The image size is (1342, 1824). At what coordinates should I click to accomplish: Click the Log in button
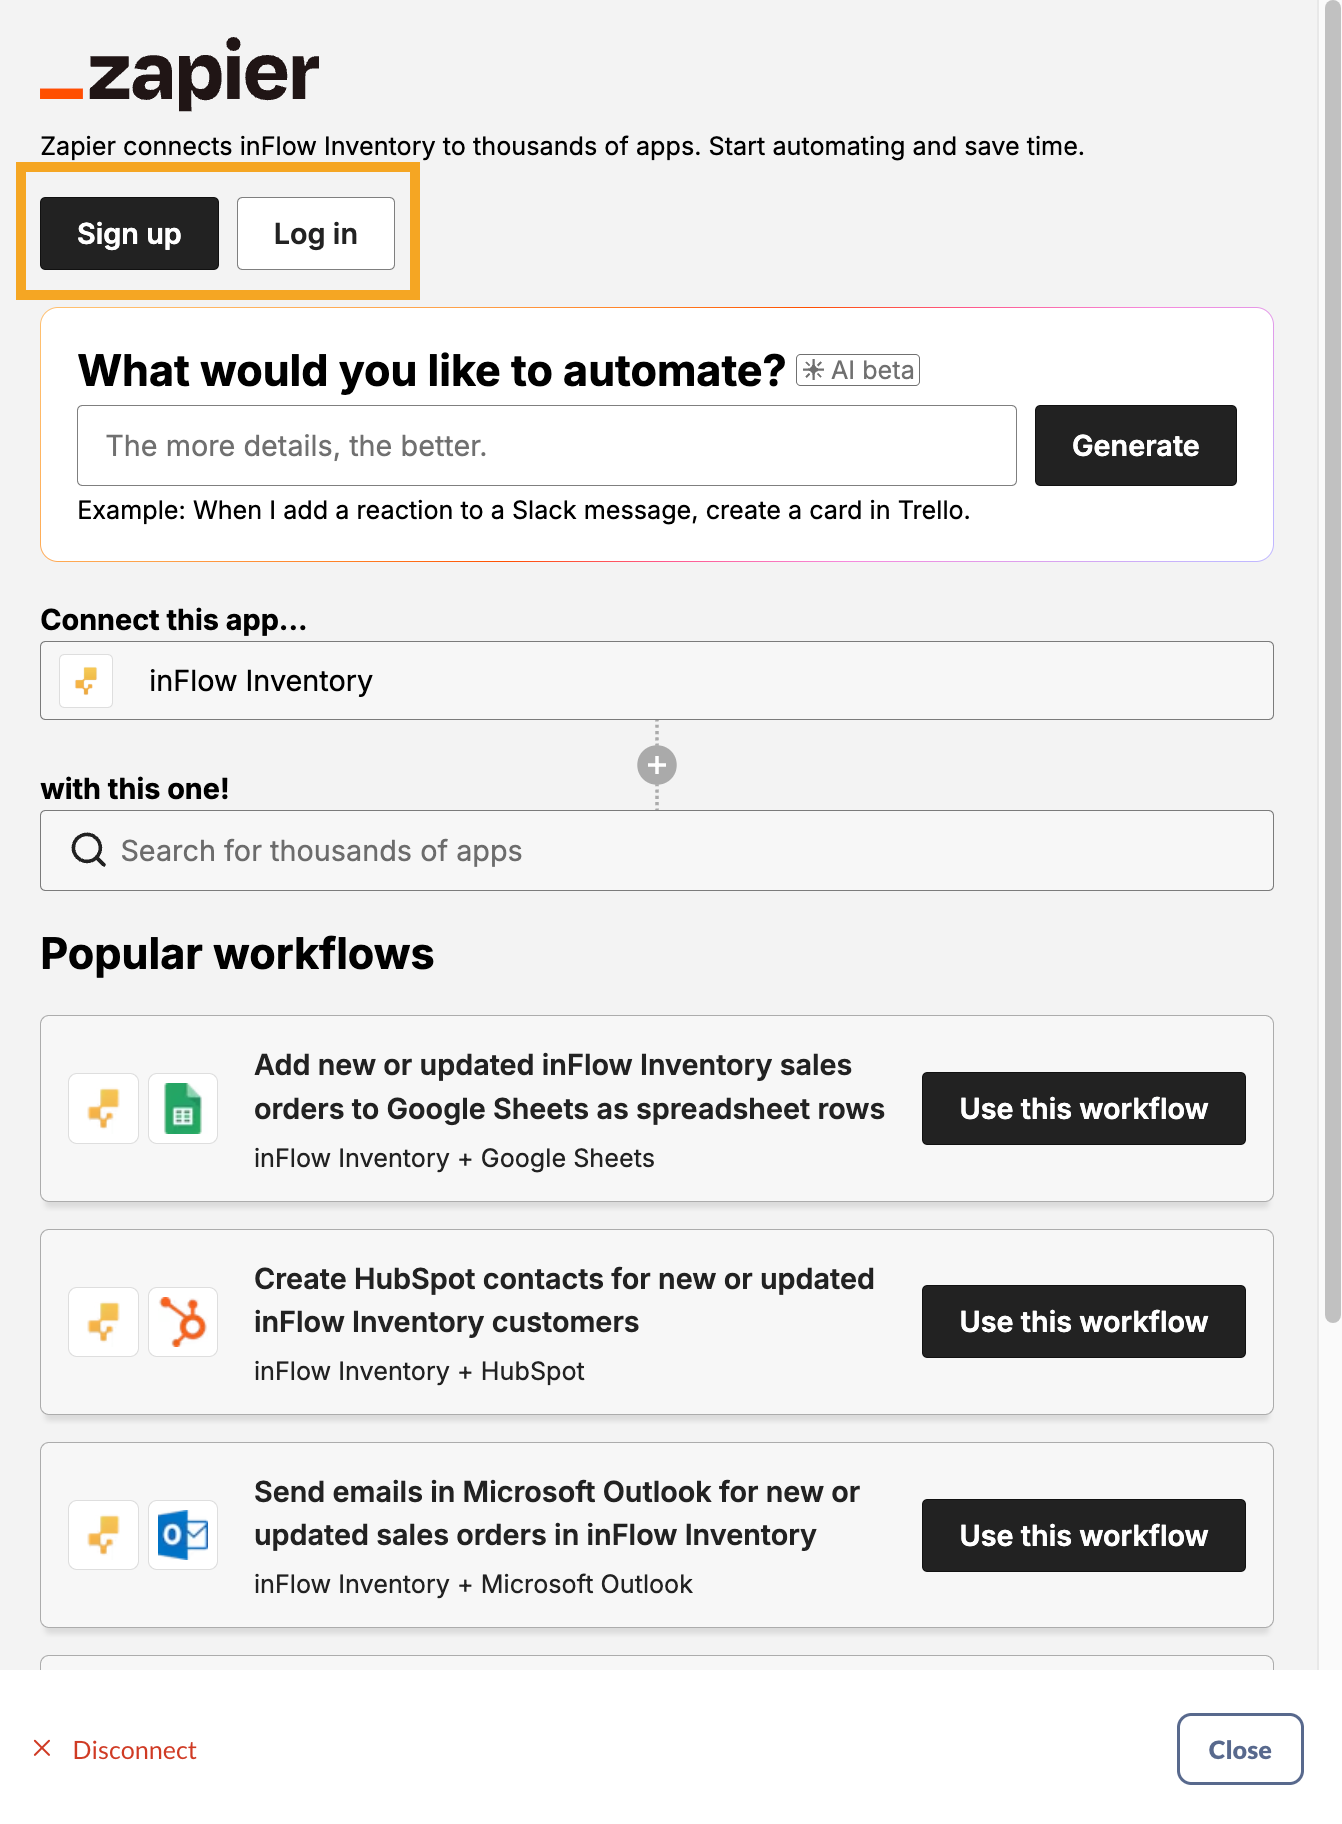(315, 233)
